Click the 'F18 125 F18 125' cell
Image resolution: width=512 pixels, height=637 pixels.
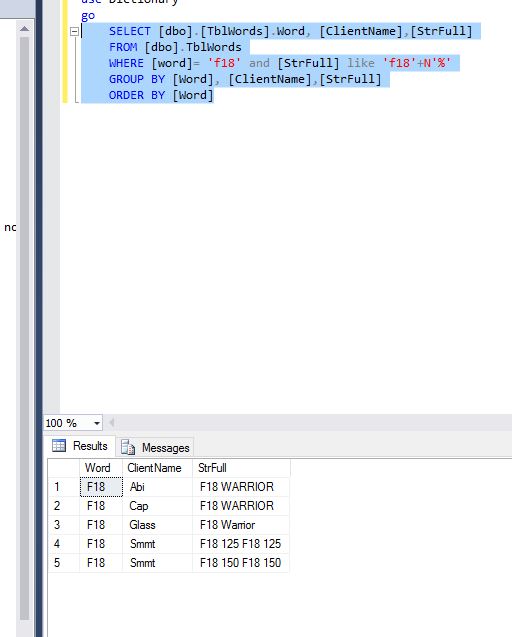(x=241, y=544)
